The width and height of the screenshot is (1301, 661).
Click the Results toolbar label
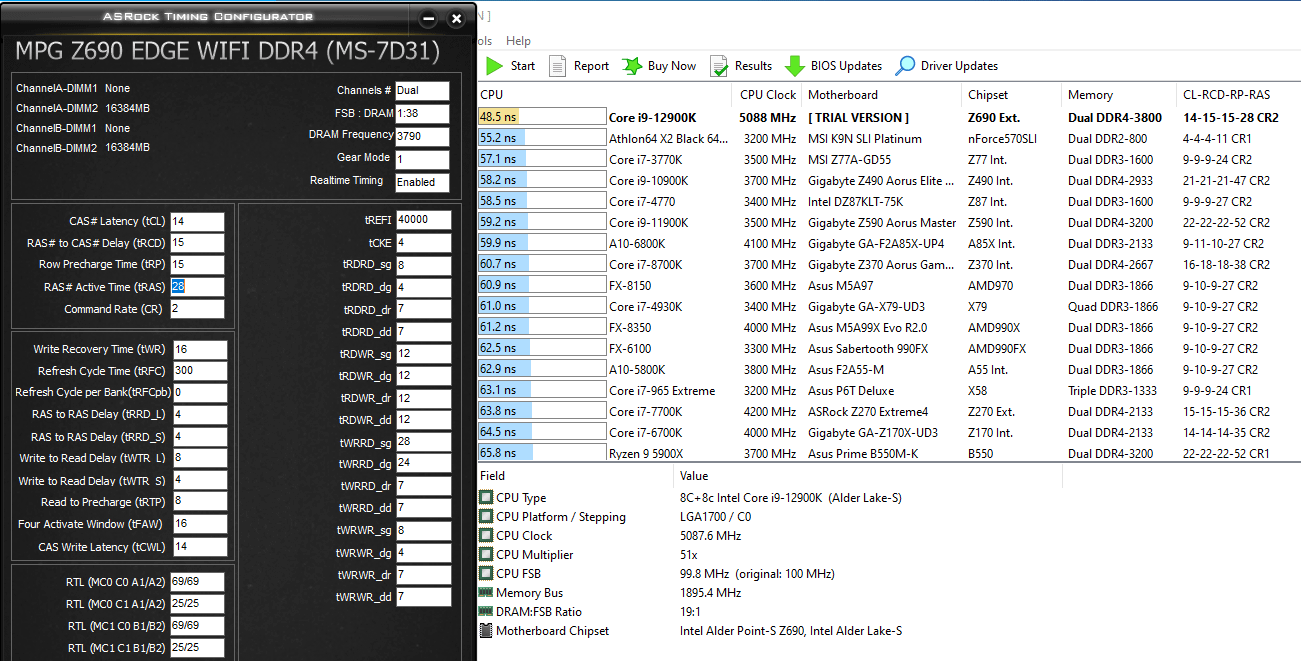point(753,66)
